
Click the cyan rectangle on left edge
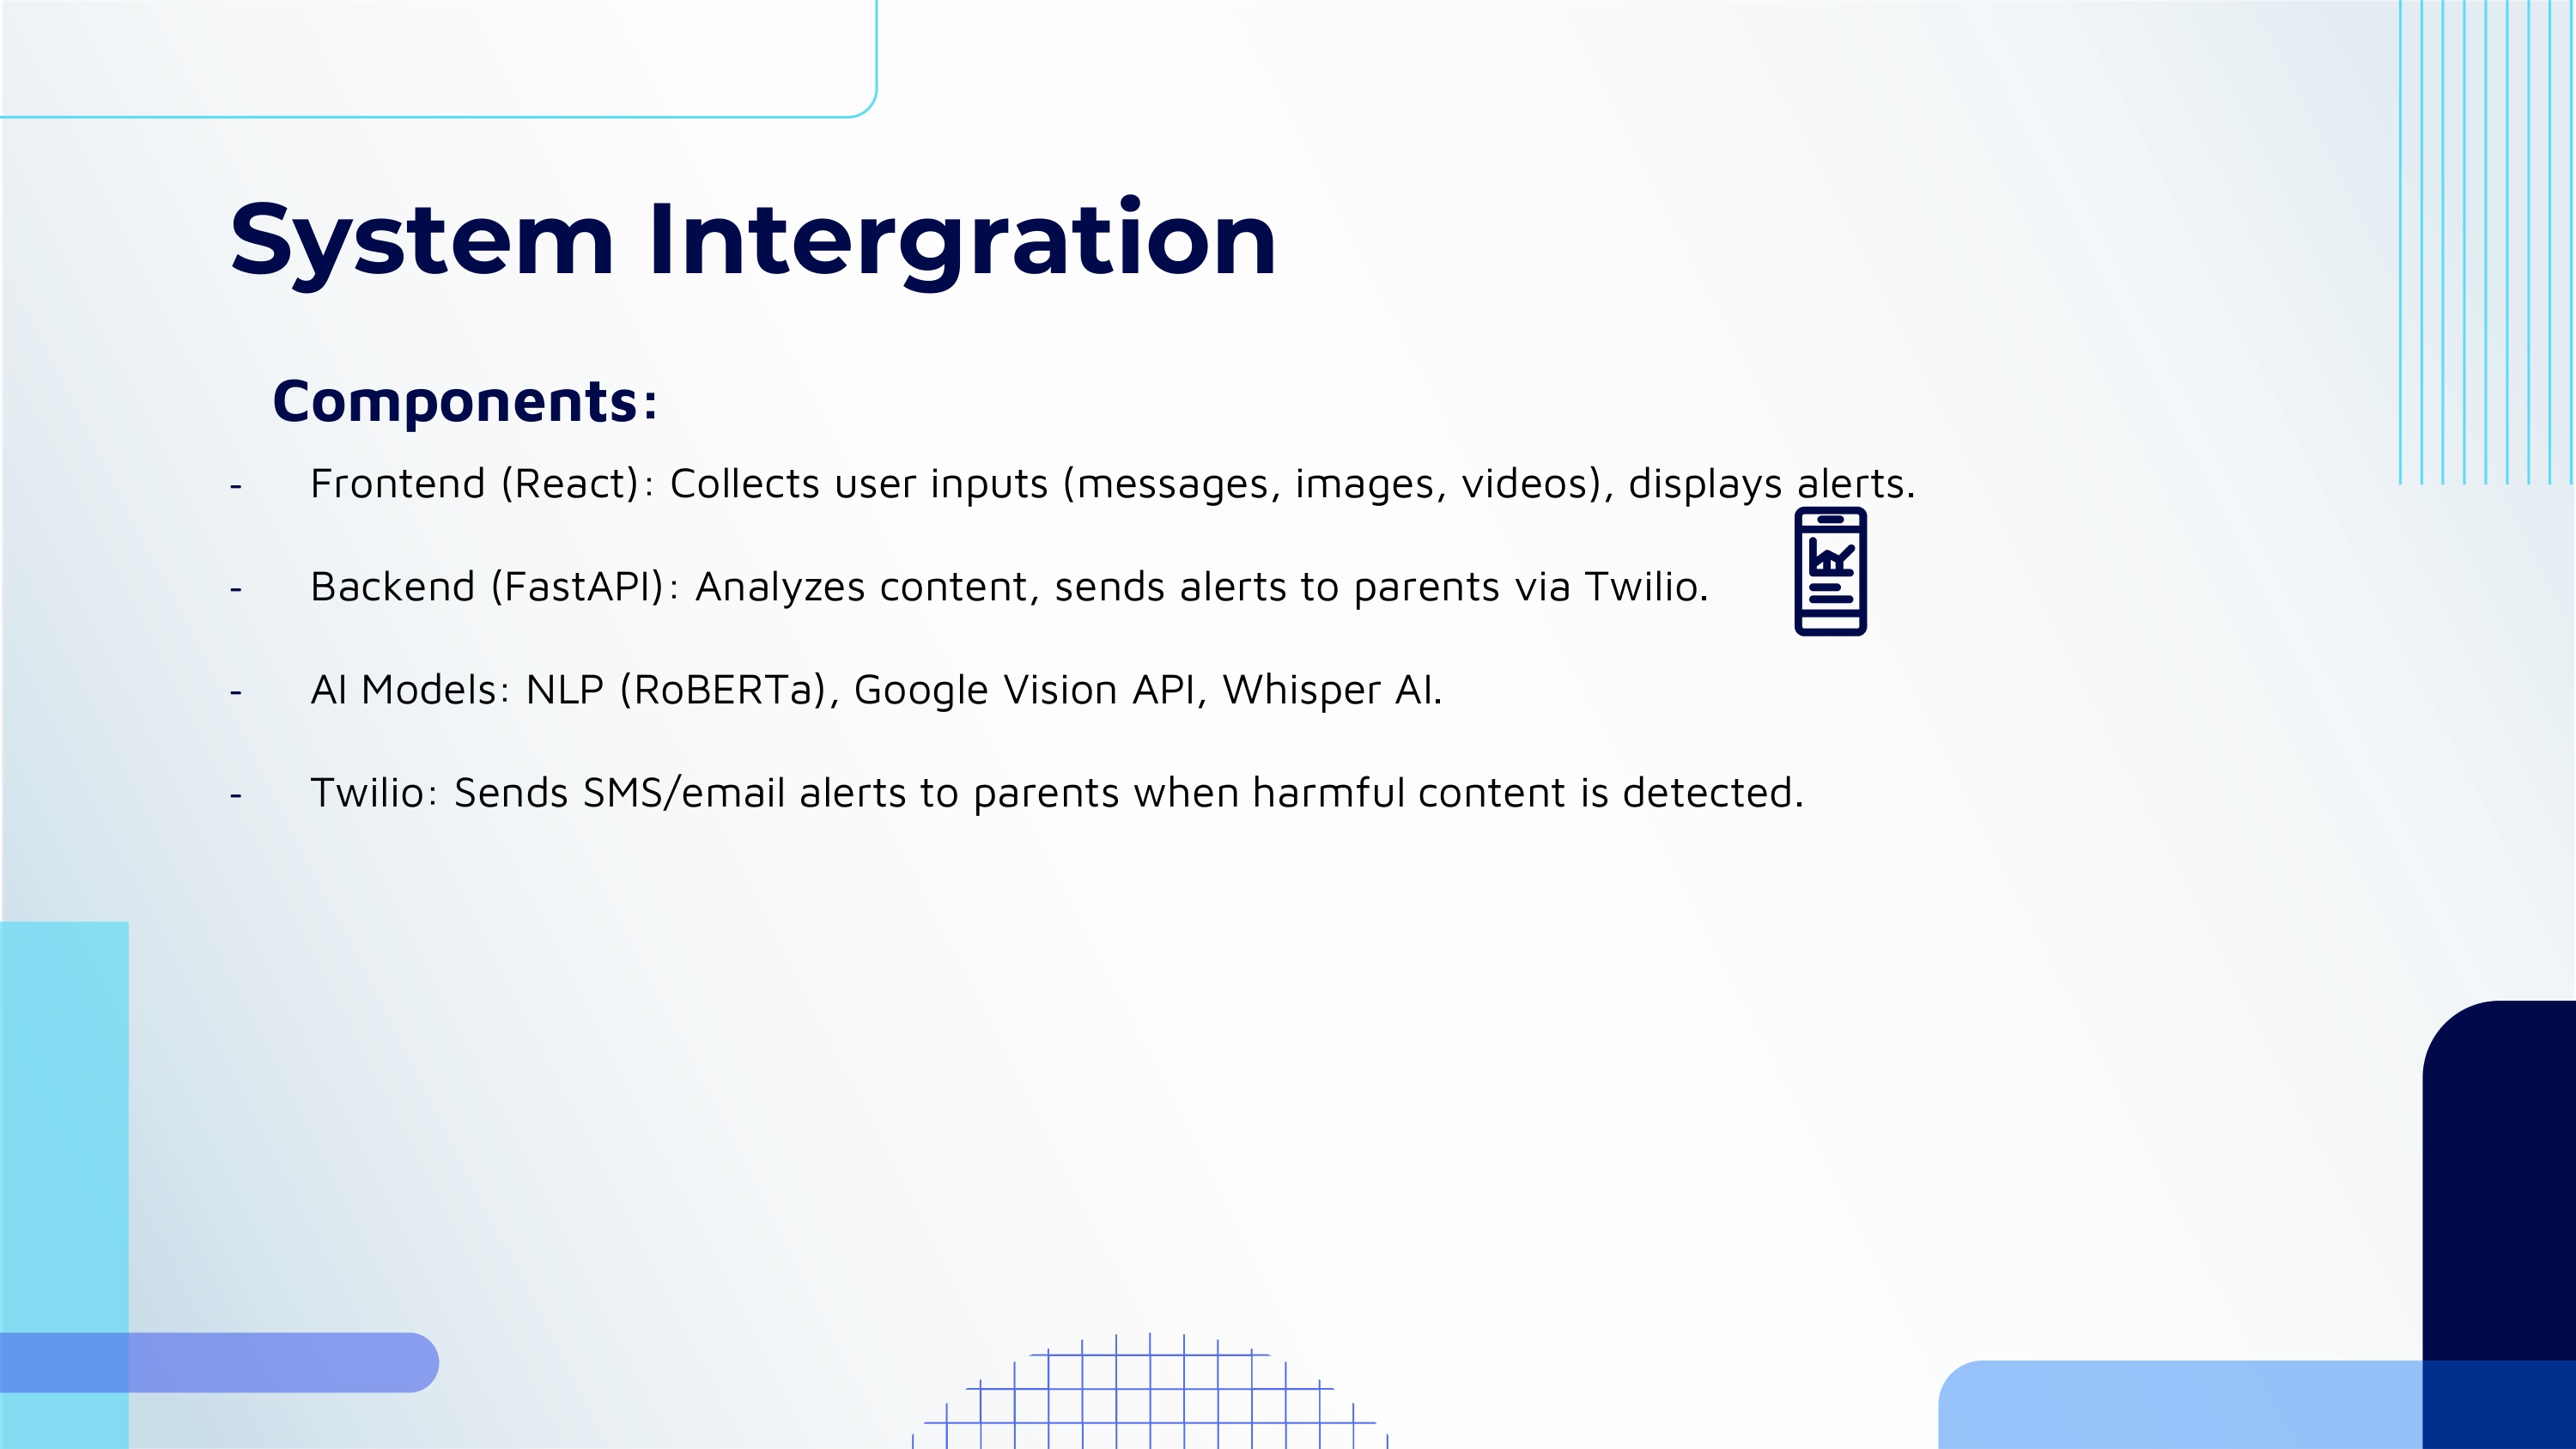64,1120
